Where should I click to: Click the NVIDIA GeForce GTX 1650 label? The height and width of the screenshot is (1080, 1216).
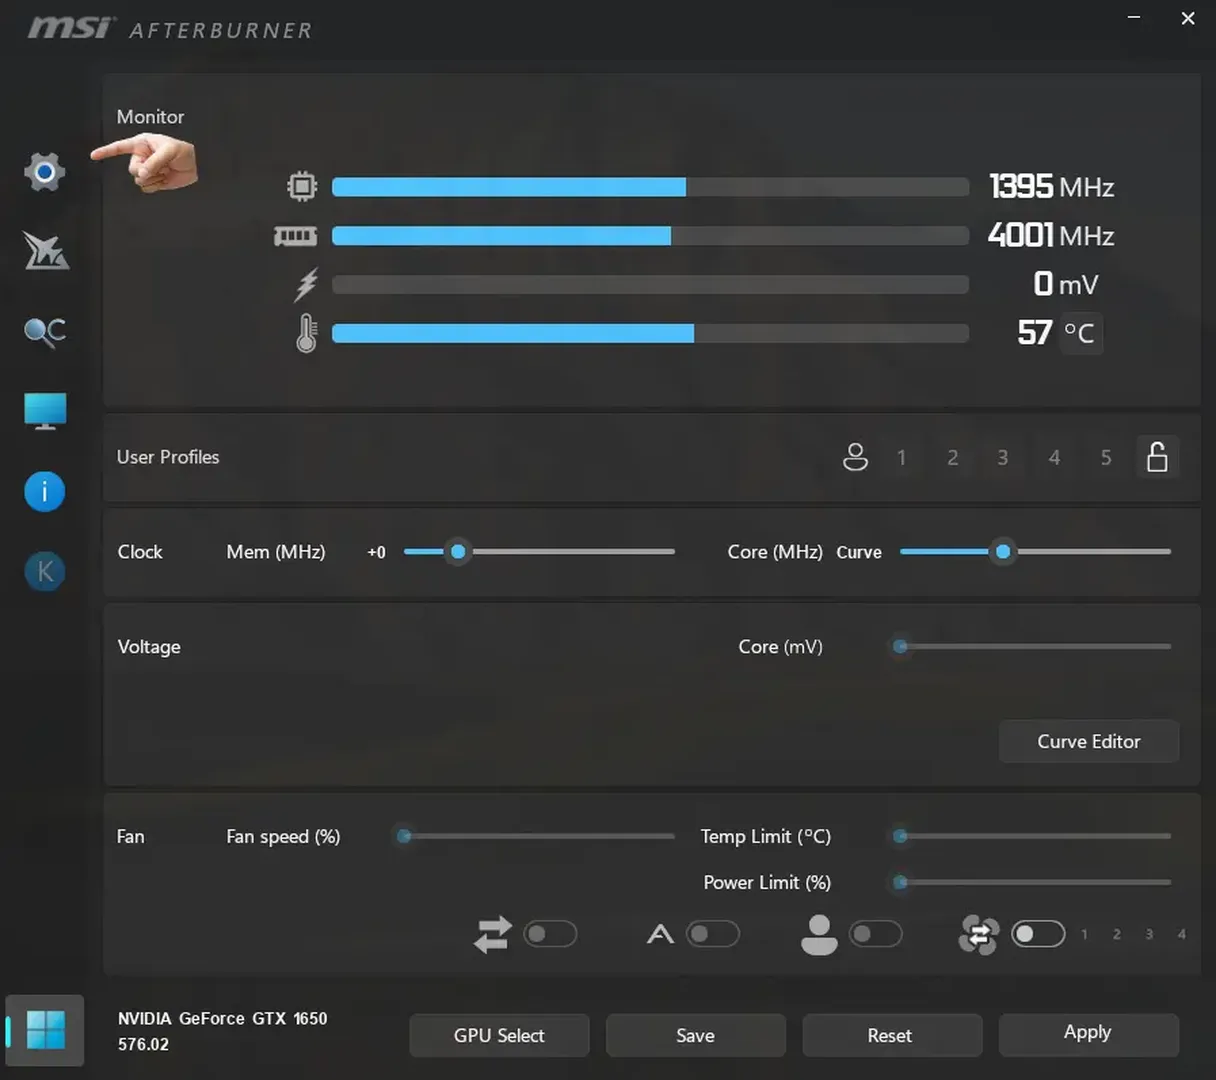click(x=222, y=1018)
